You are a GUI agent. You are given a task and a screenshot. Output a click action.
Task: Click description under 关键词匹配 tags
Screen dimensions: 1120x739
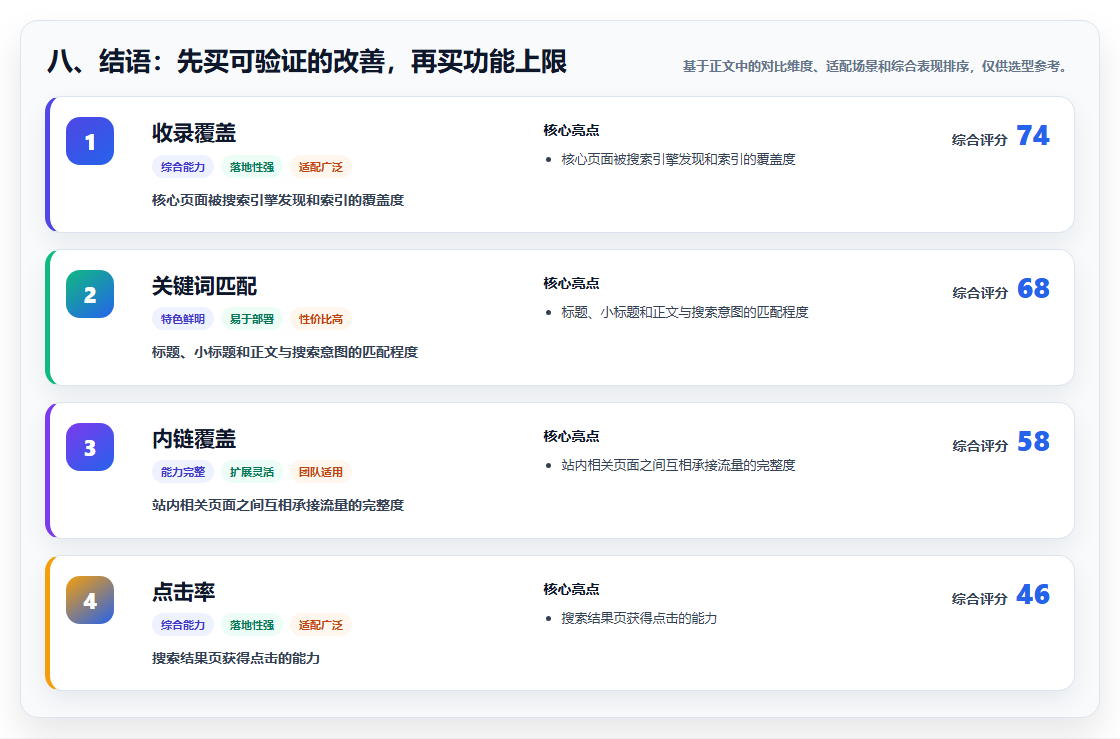[285, 352]
